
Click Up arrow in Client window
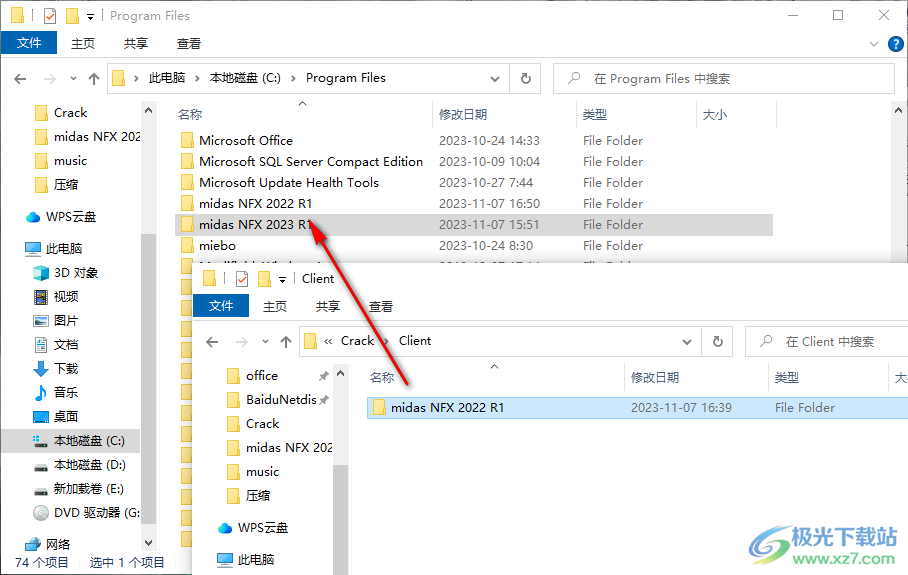pyautogui.click(x=286, y=342)
